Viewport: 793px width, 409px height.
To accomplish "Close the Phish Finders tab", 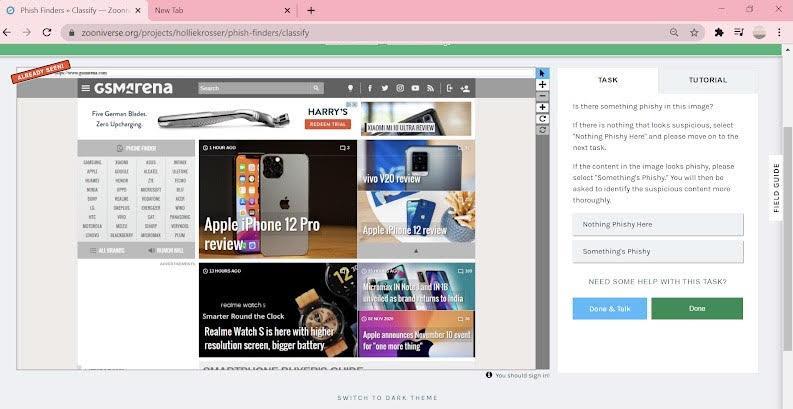I will 138,10.
